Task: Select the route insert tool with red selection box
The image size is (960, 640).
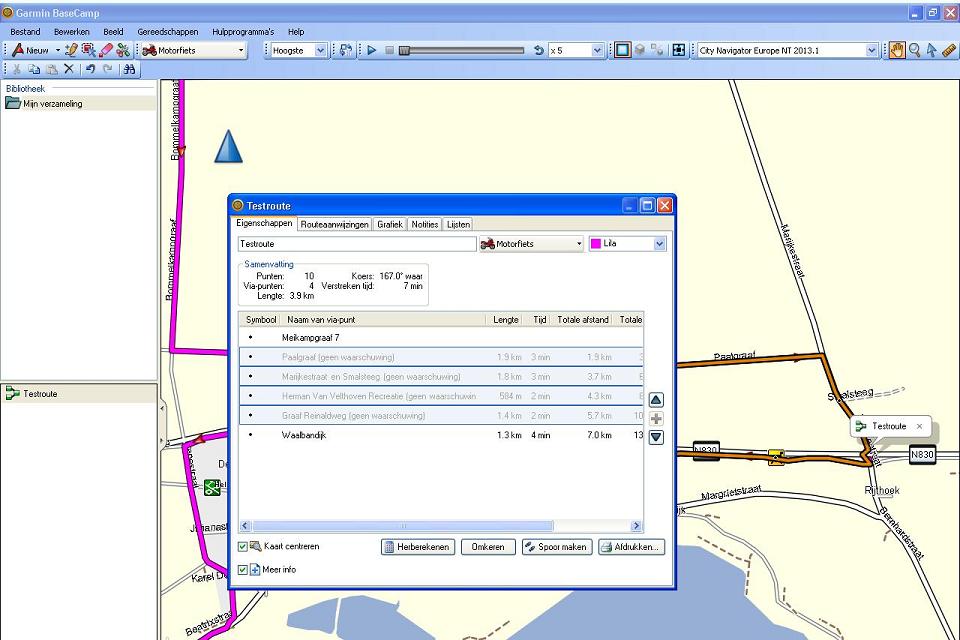Action: pos(89,50)
